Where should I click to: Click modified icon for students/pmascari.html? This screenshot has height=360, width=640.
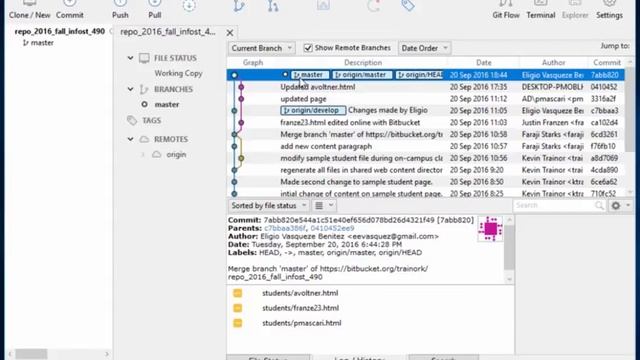click(238, 323)
